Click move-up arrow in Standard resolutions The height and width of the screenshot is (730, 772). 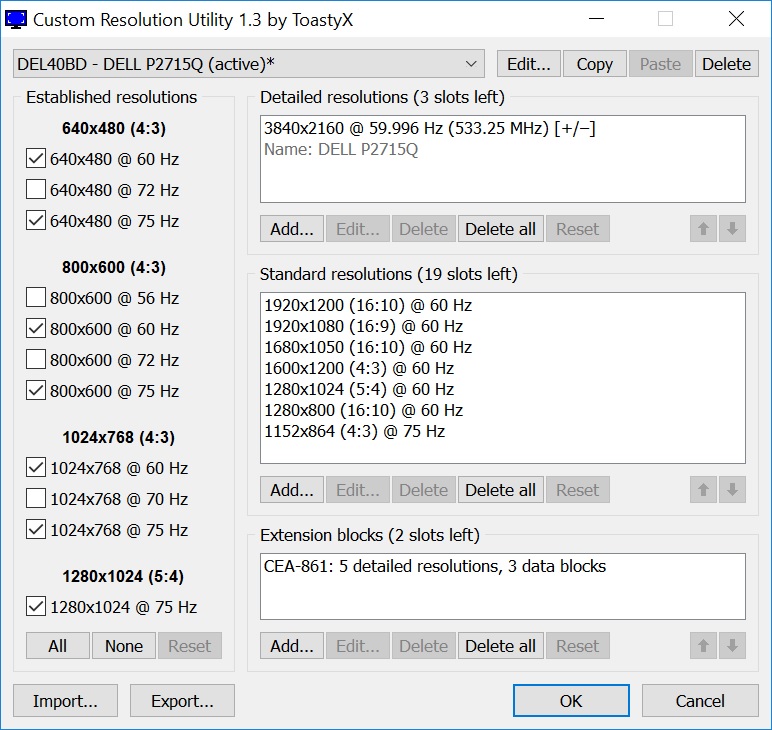pos(703,490)
